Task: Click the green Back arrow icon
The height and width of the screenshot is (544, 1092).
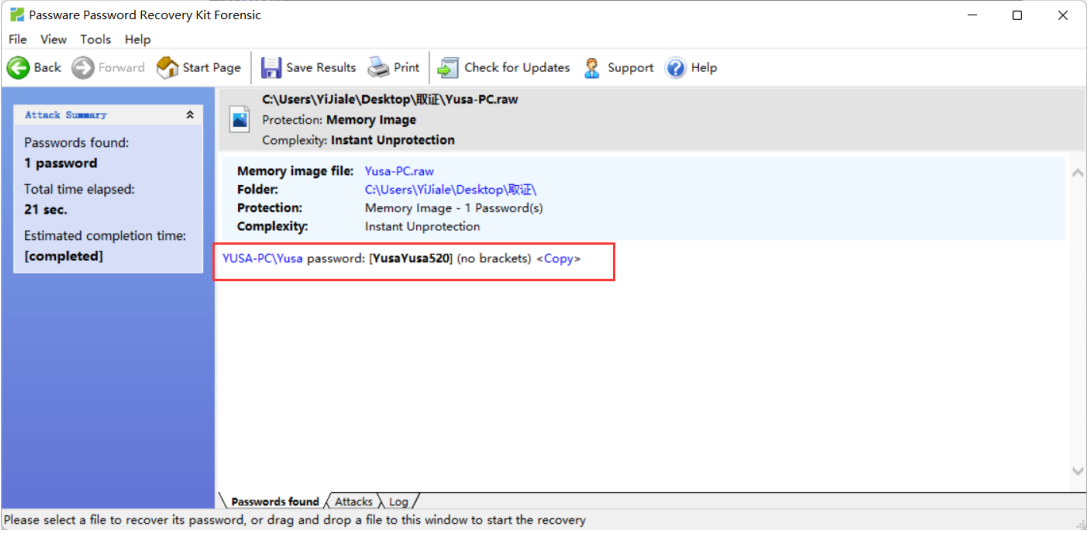Action: pos(18,68)
